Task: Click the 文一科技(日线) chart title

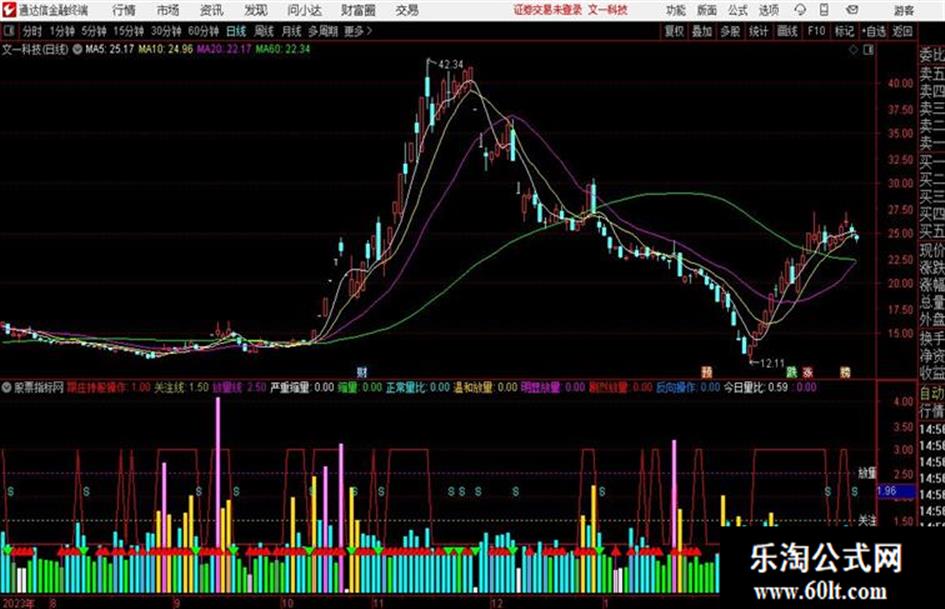Action: [35, 49]
